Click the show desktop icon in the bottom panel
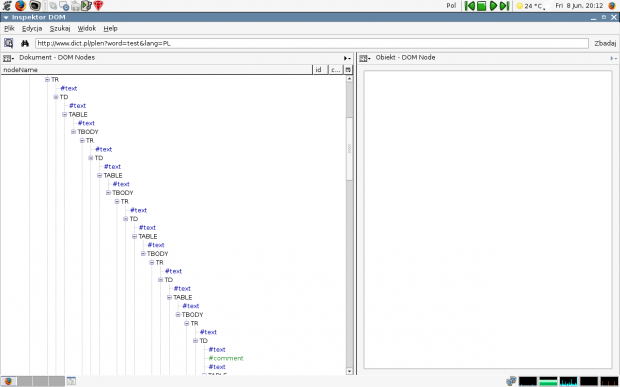 pos(71,381)
